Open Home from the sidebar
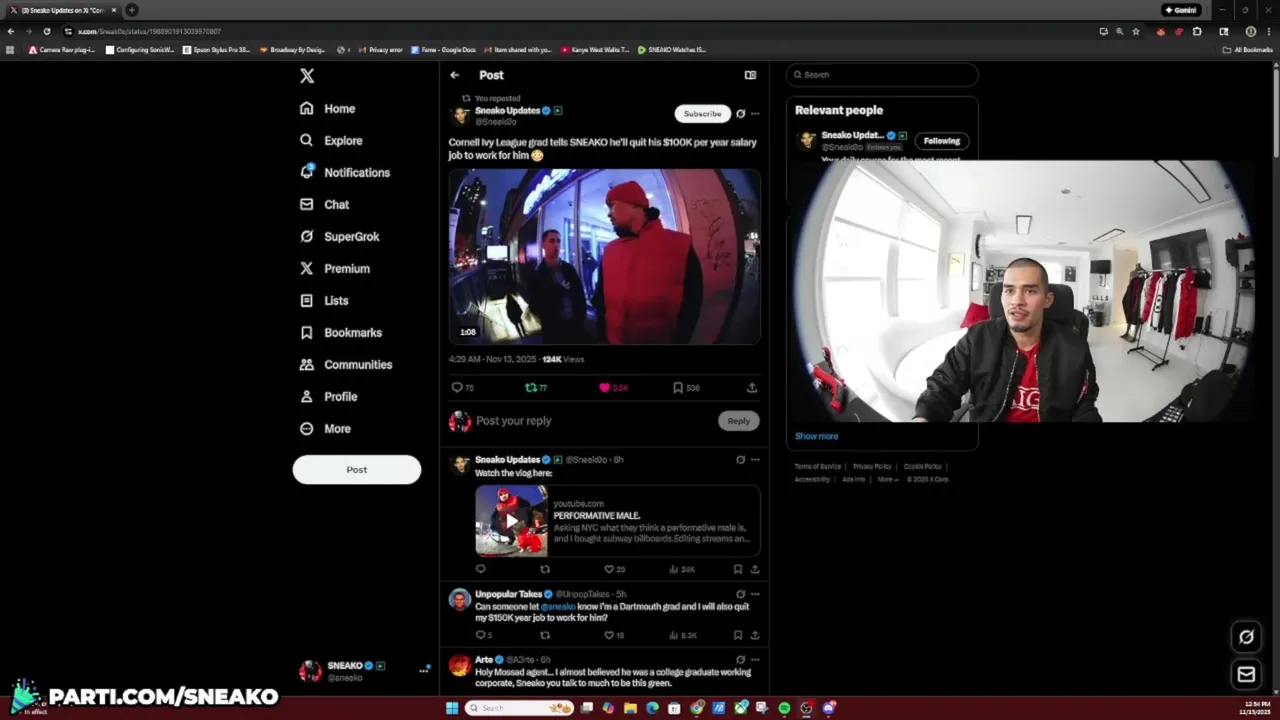1280x720 pixels. coord(328,108)
